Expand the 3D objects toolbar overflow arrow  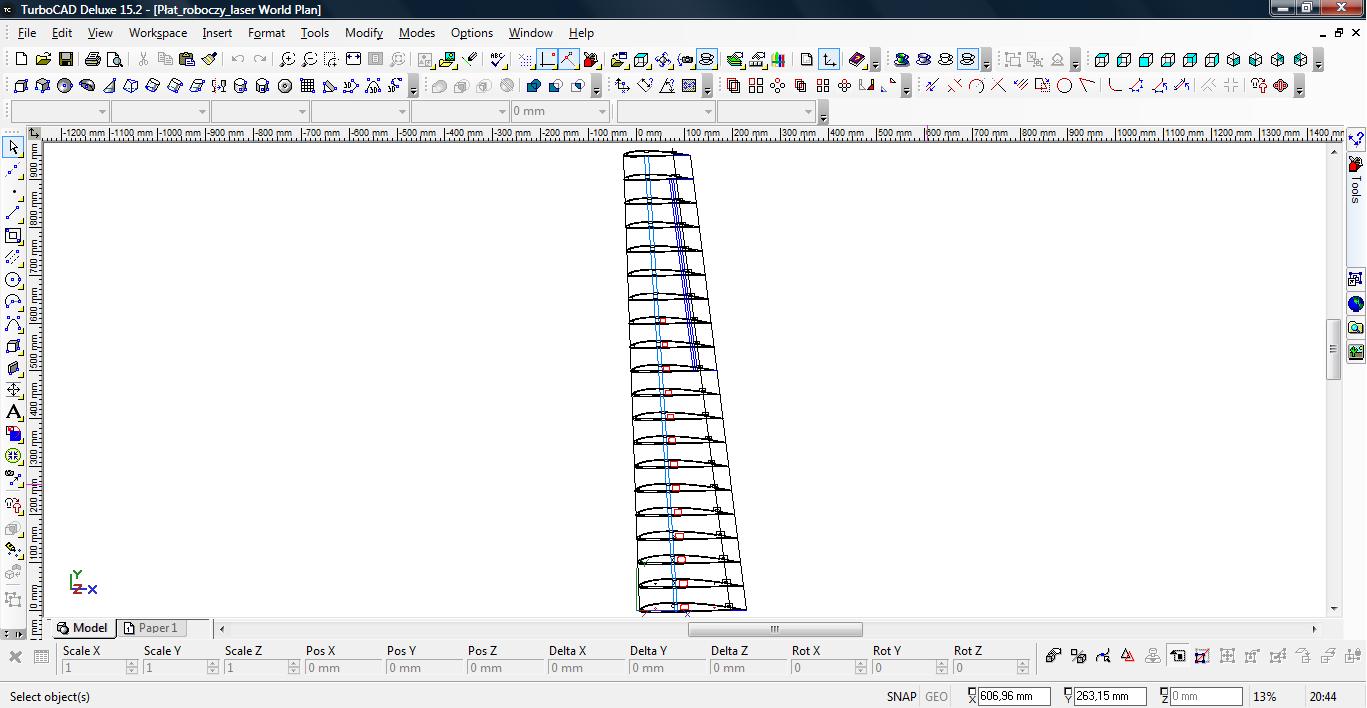412,88
